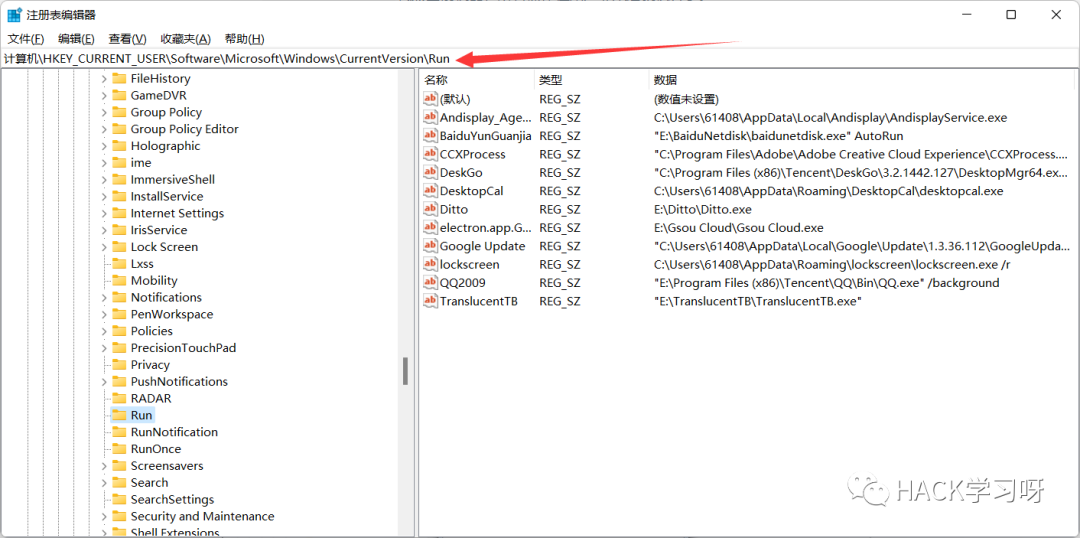Select DeskGo entry's ab icon
This screenshot has height=538, width=1080.
pyautogui.click(x=430, y=173)
